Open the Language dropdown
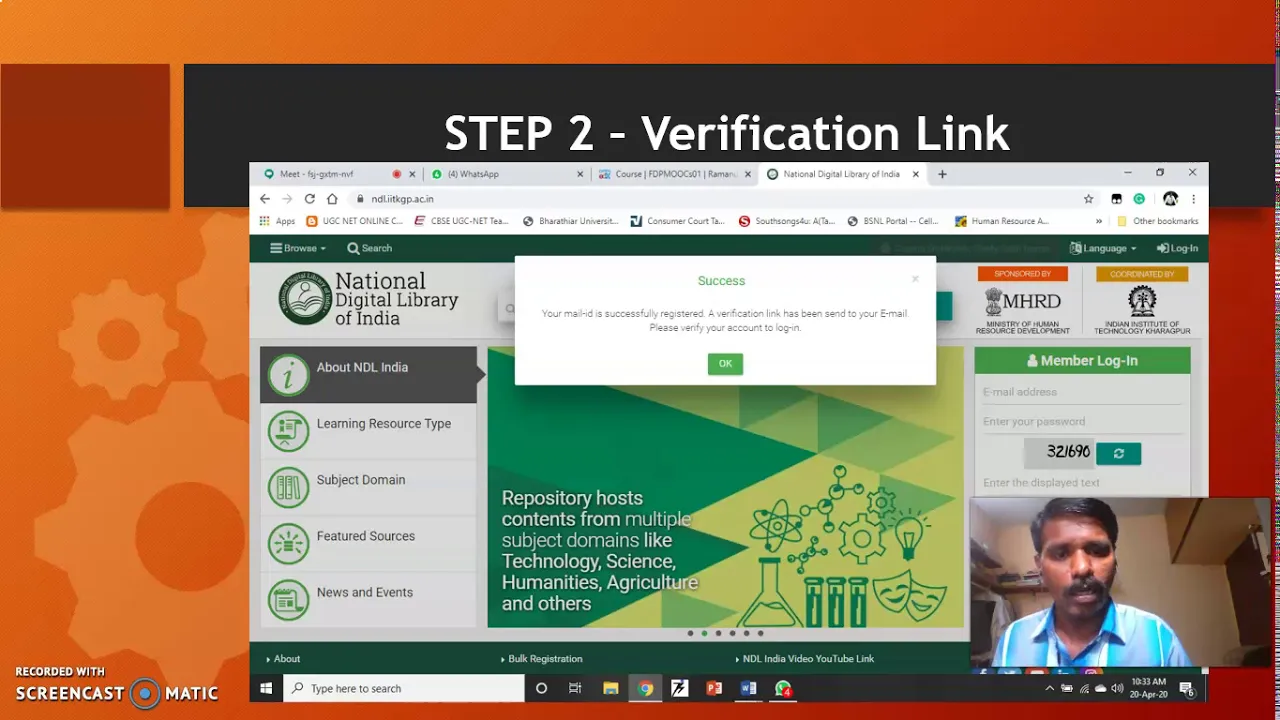The height and width of the screenshot is (720, 1280). [1103, 248]
